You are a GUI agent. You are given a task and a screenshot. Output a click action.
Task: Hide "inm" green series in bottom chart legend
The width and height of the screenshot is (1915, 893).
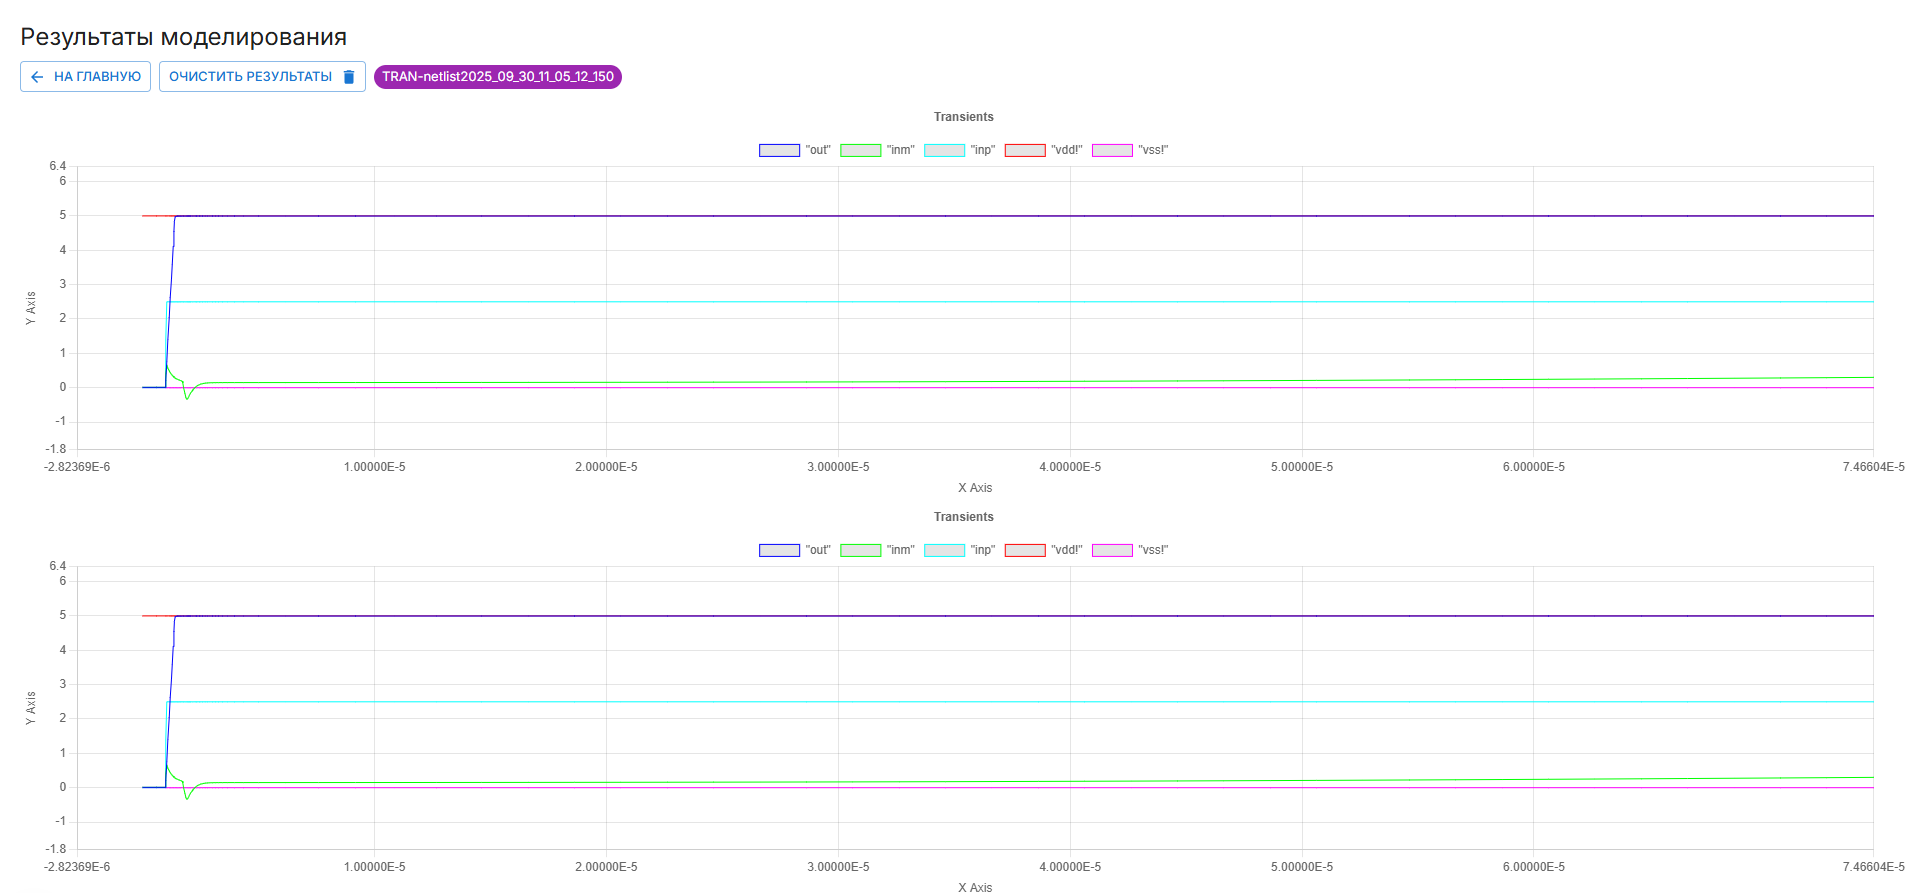pyautogui.click(x=860, y=550)
